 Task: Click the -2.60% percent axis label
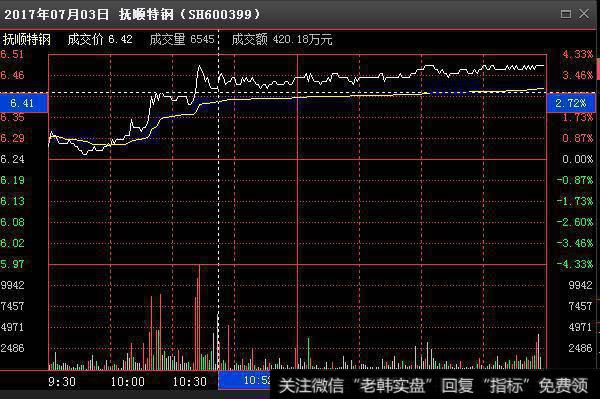(x=575, y=222)
